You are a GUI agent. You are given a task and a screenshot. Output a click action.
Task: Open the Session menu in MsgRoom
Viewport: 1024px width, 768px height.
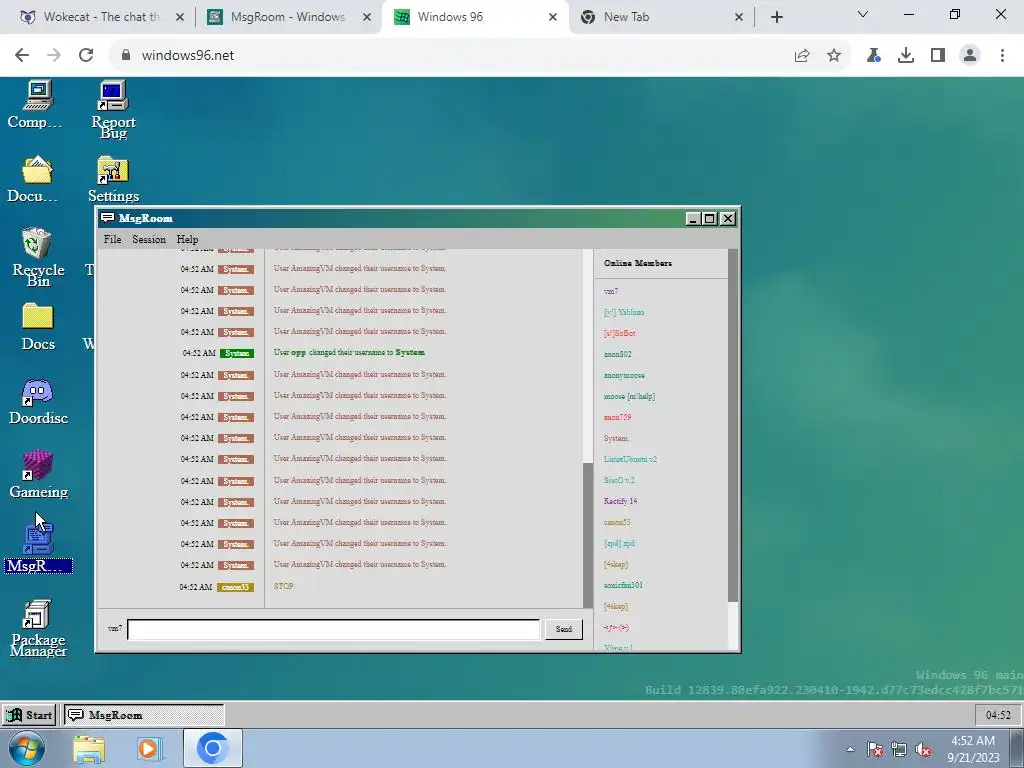(x=149, y=239)
